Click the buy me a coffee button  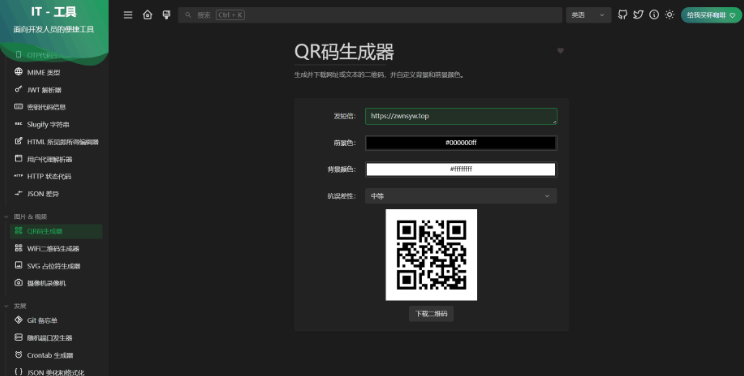click(x=711, y=15)
